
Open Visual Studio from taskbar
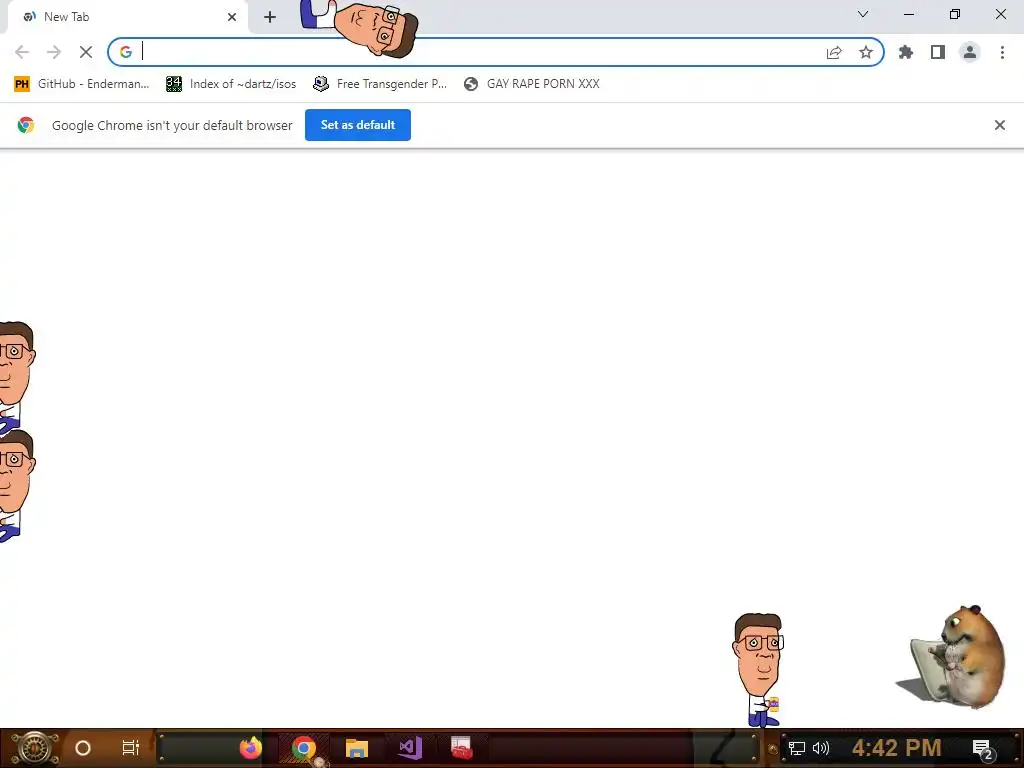[x=410, y=748]
